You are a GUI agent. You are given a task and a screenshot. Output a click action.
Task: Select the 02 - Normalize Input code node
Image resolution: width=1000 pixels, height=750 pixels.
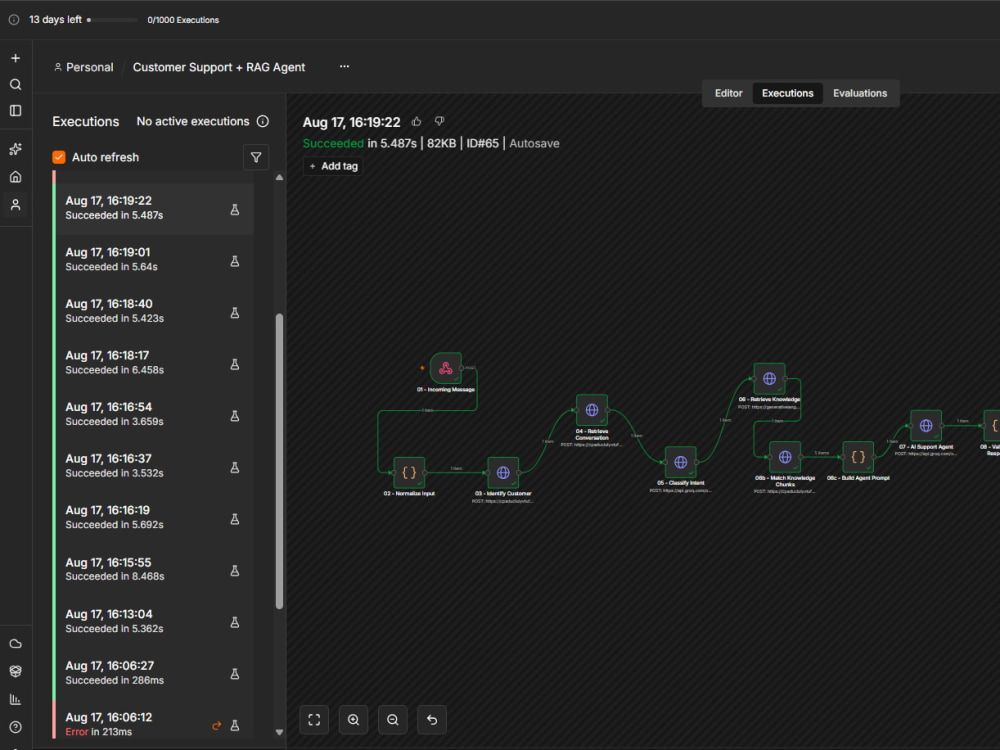[x=409, y=473]
